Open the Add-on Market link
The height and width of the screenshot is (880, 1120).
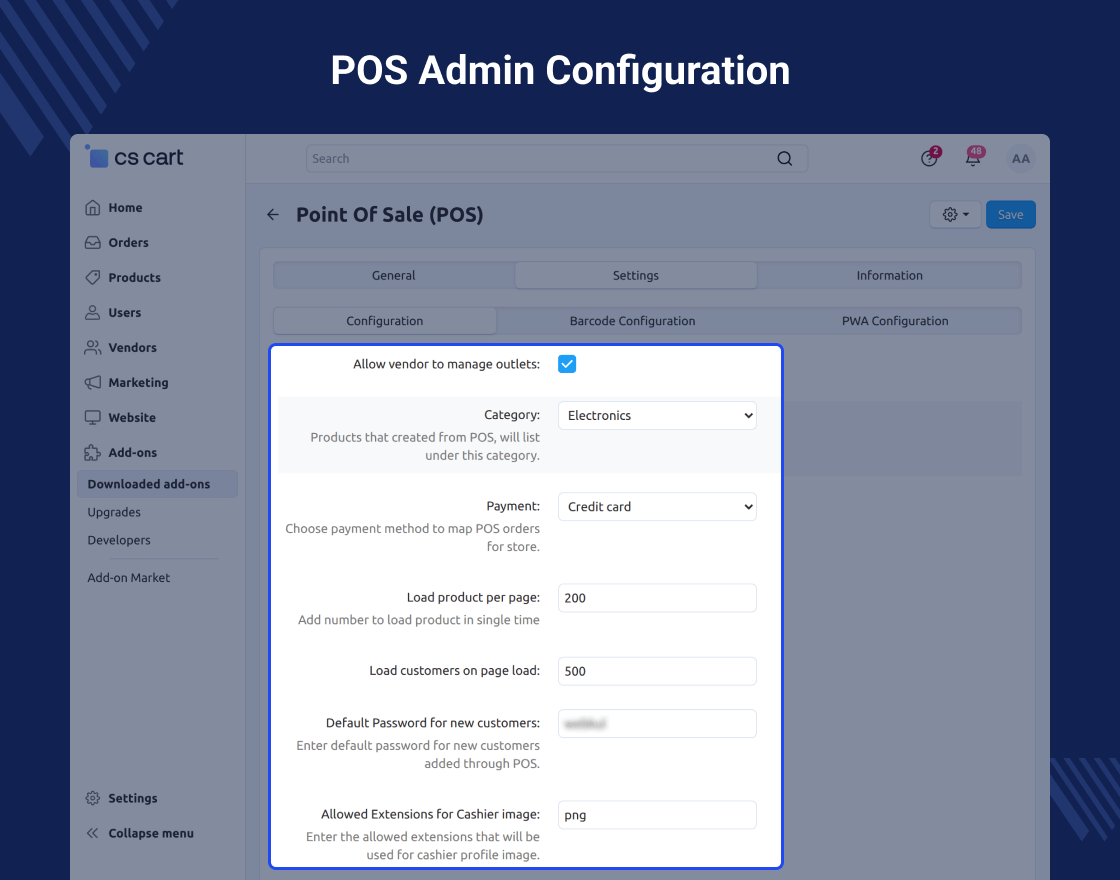(128, 578)
